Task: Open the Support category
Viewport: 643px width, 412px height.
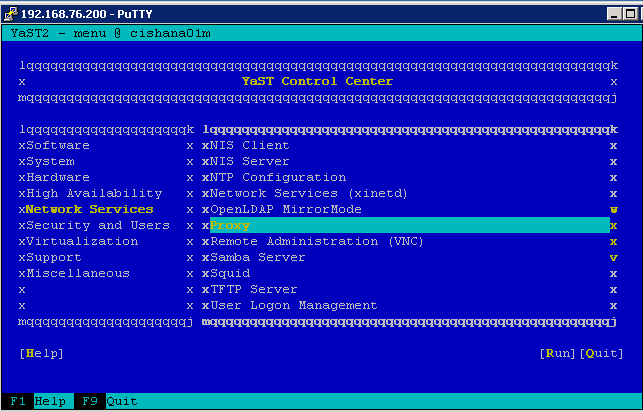Action: pos(54,257)
